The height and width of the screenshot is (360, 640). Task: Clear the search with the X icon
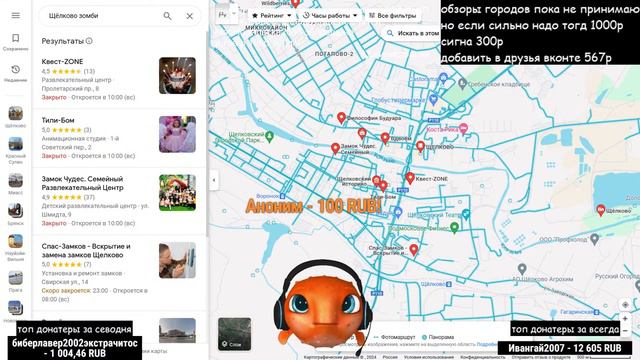[x=190, y=16]
